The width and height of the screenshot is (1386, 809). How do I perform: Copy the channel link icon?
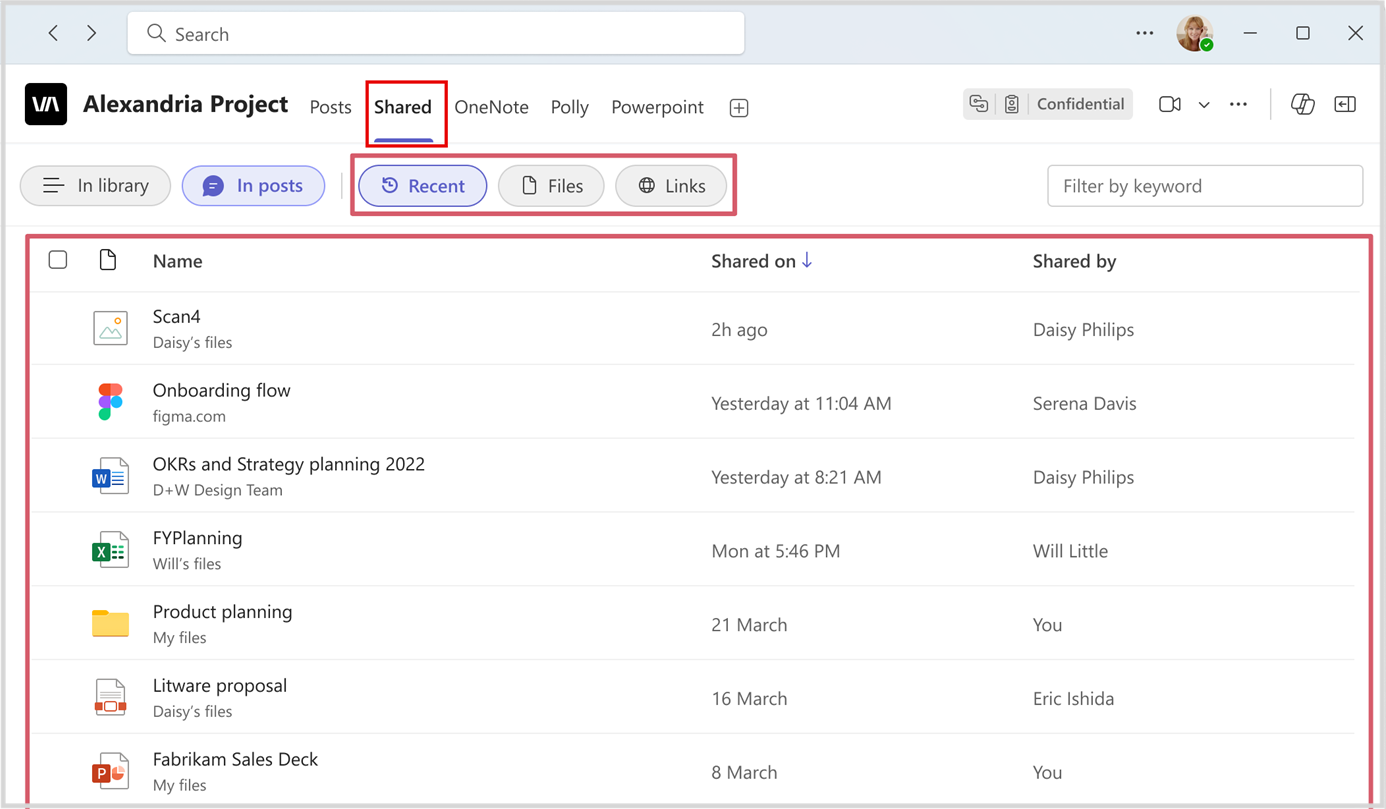978,103
